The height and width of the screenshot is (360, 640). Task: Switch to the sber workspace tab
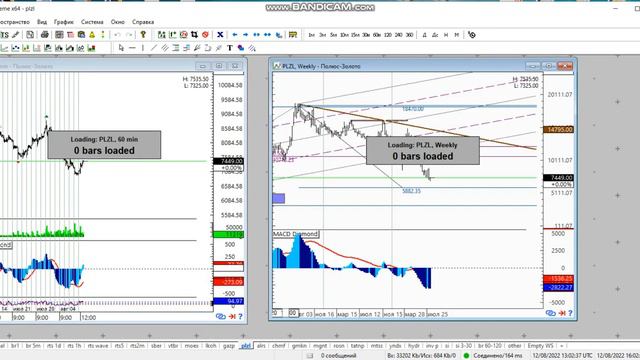click(156, 346)
